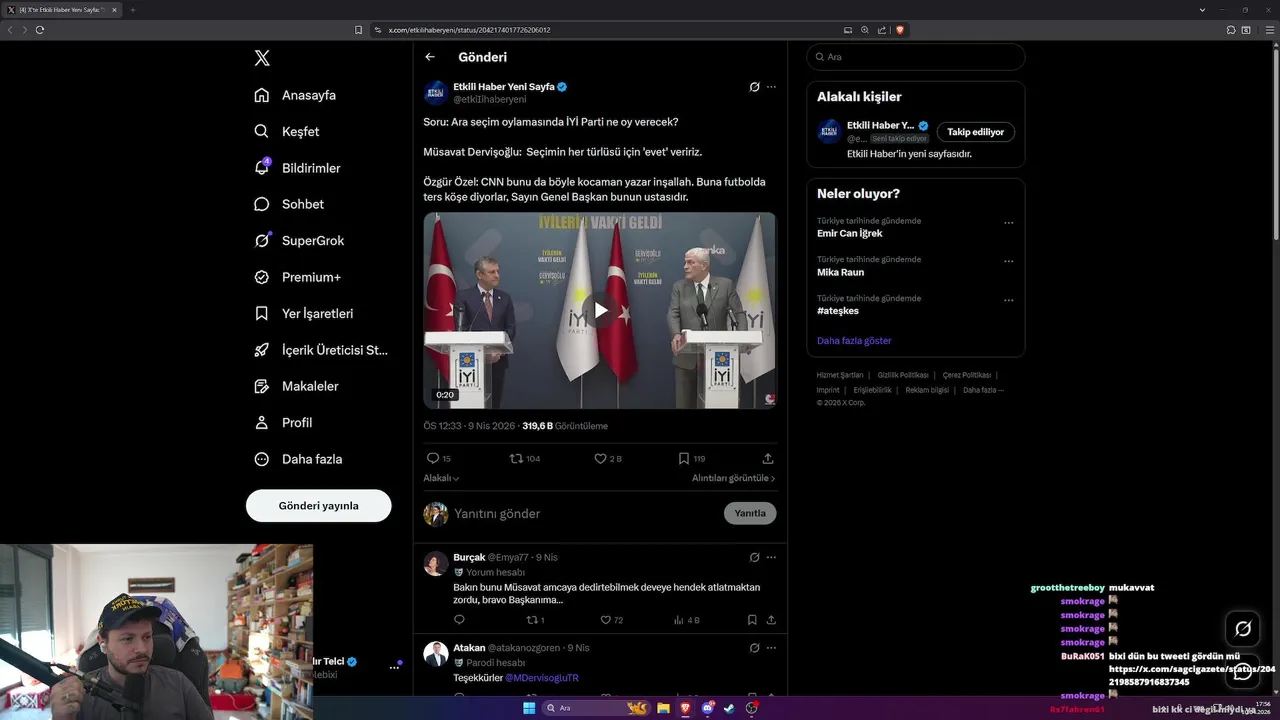This screenshot has width=1280, height=720.
Task: Open more options on Burçak reply
Action: [771, 557]
